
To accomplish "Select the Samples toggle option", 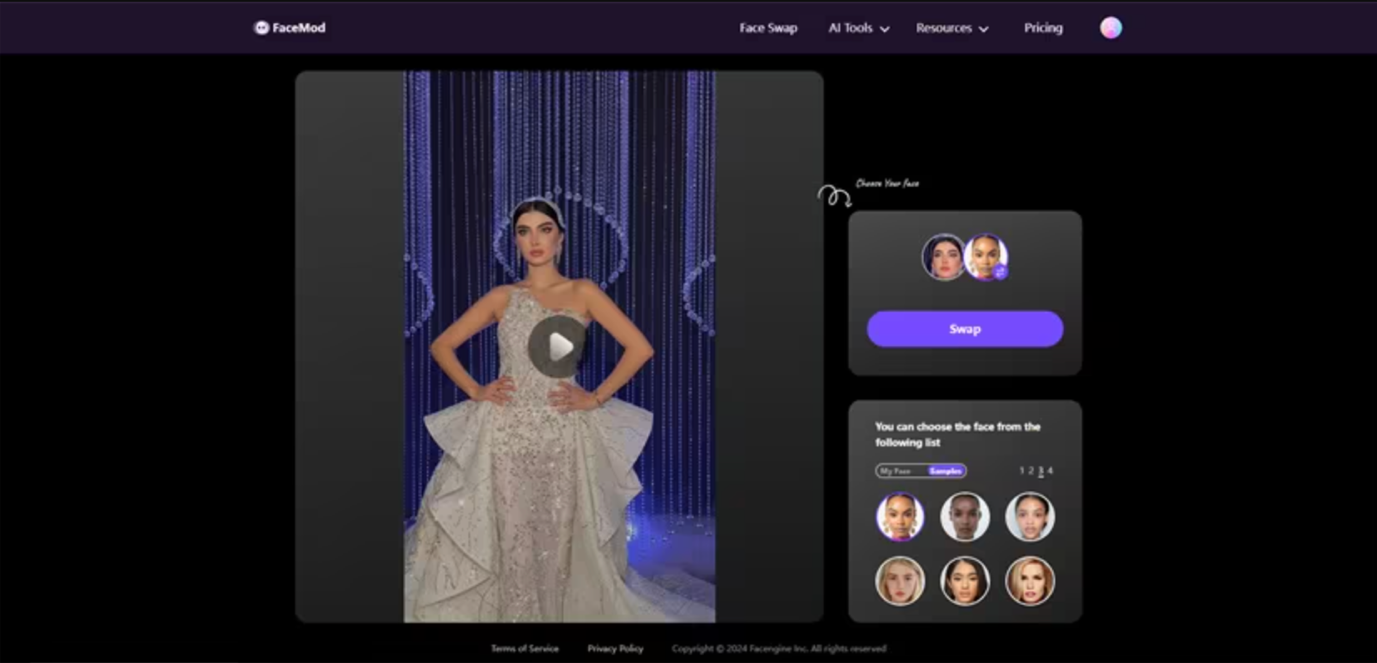I will pos(945,471).
